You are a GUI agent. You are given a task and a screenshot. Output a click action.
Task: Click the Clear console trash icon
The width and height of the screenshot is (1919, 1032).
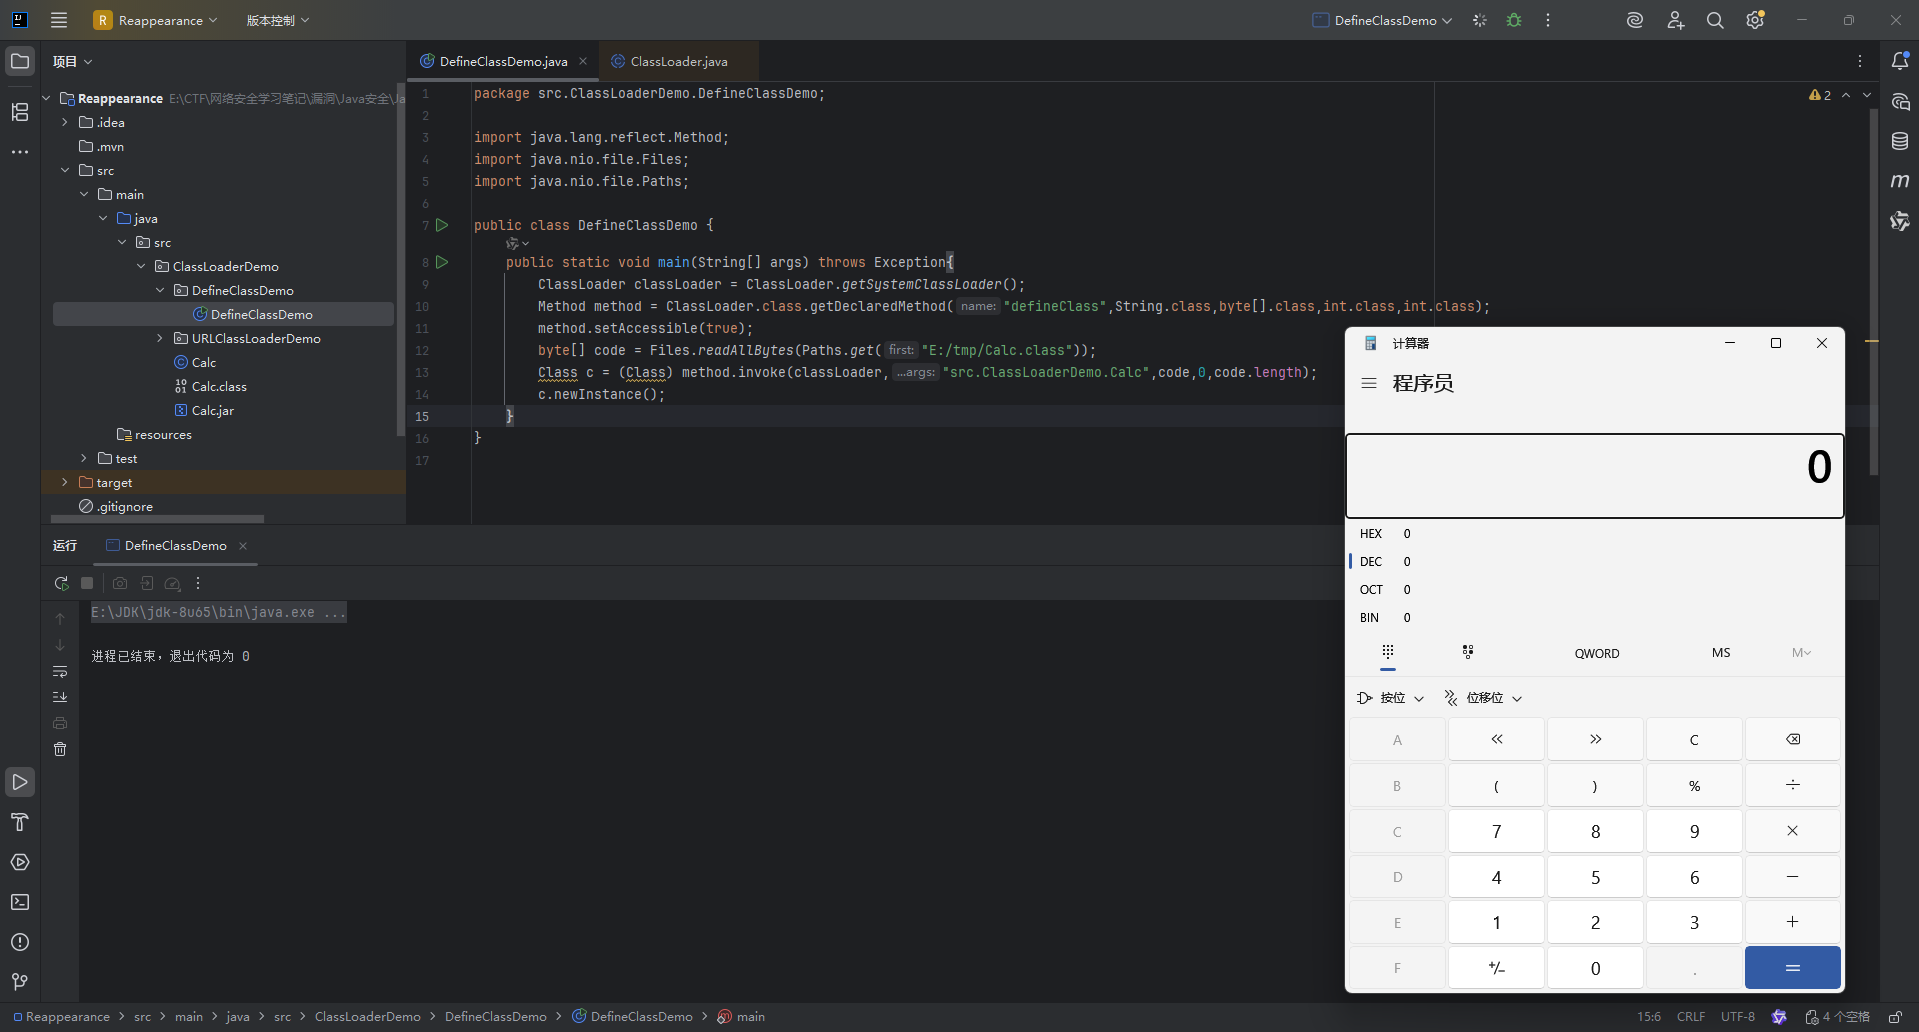pos(60,749)
